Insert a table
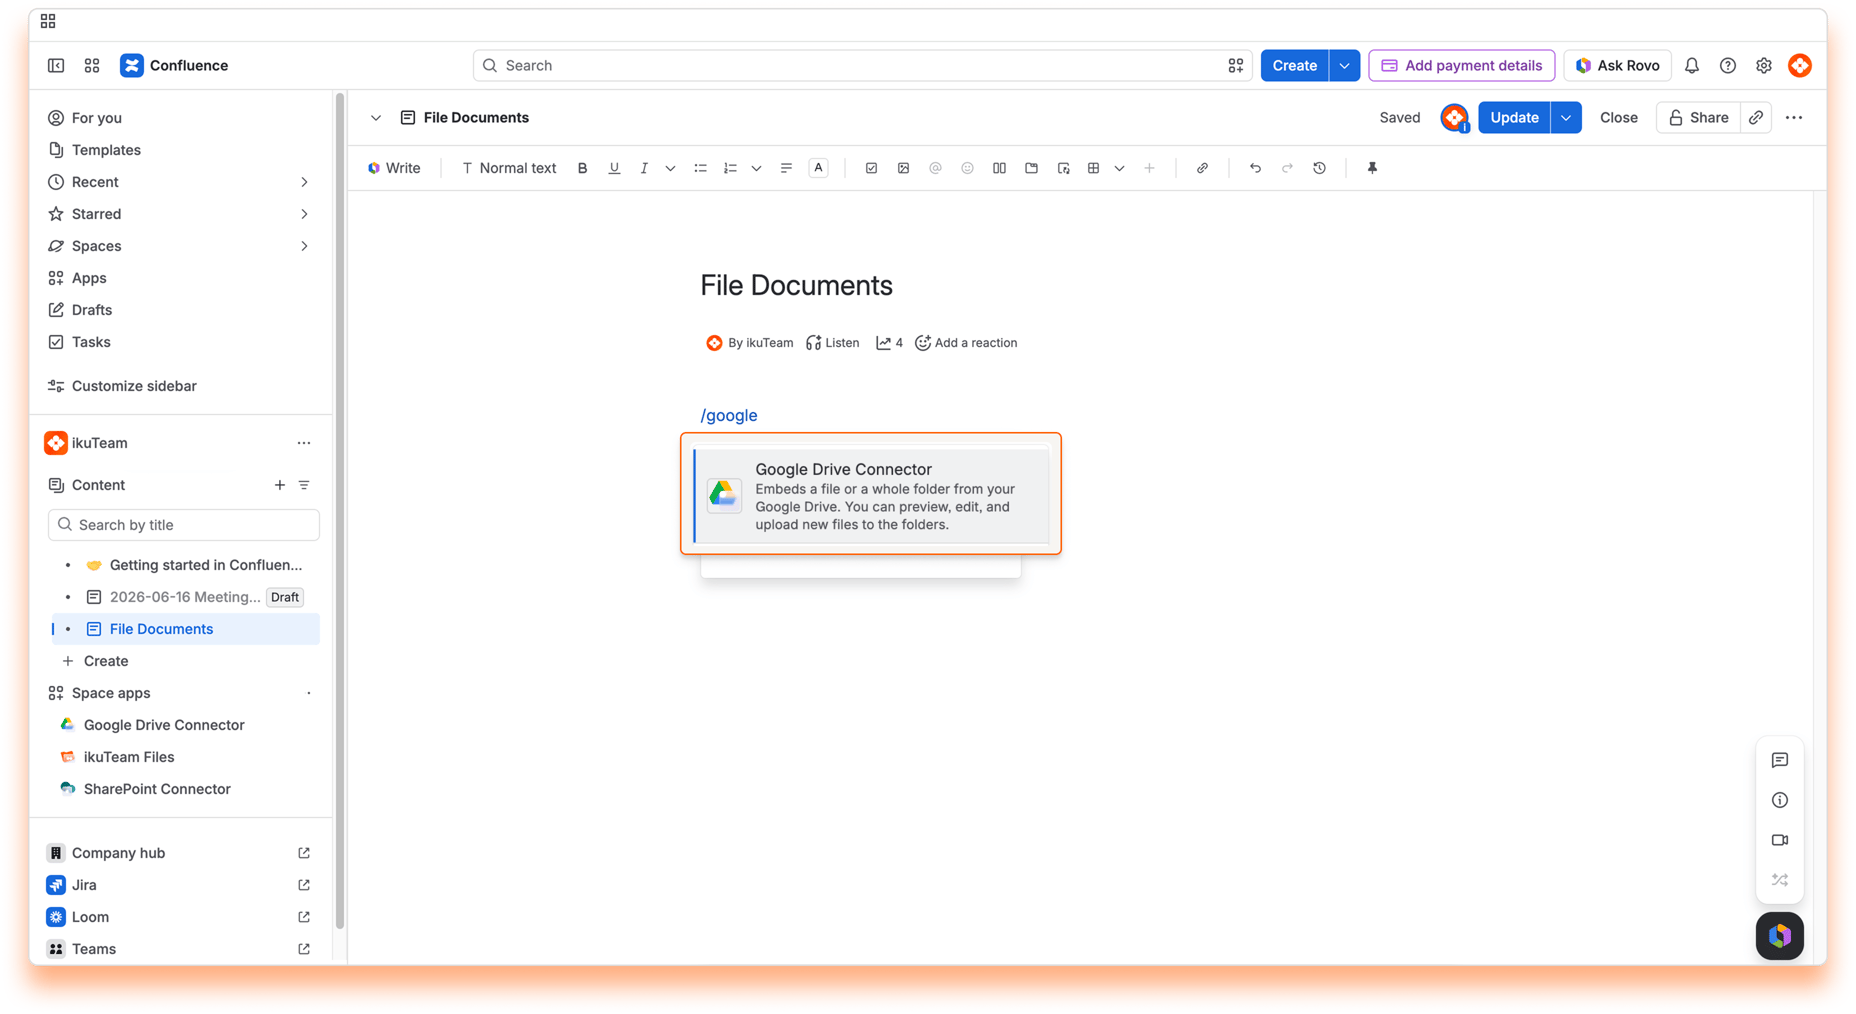The image size is (1856, 1014). click(1093, 168)
